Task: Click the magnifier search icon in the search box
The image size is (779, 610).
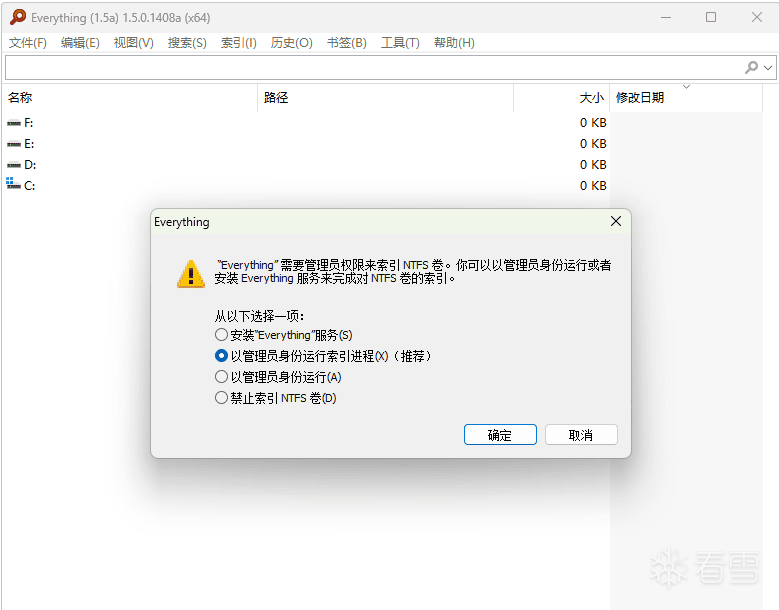Action: coord(751,67)
